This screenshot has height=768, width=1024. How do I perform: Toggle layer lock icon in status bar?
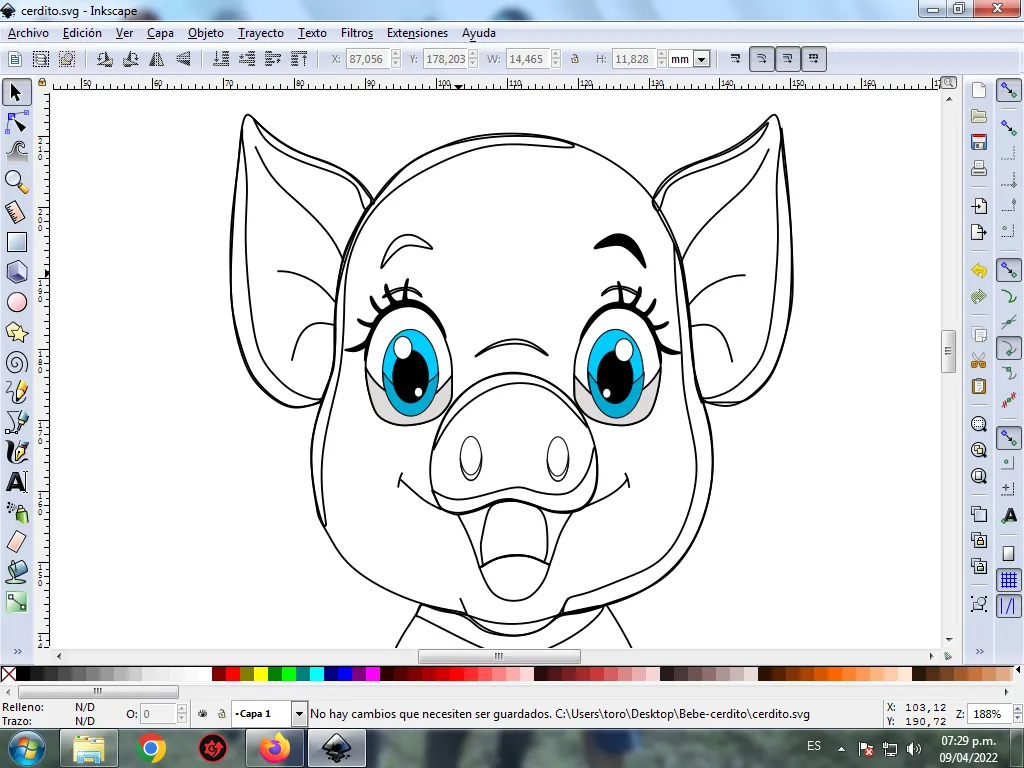click(x=221, y=714)
